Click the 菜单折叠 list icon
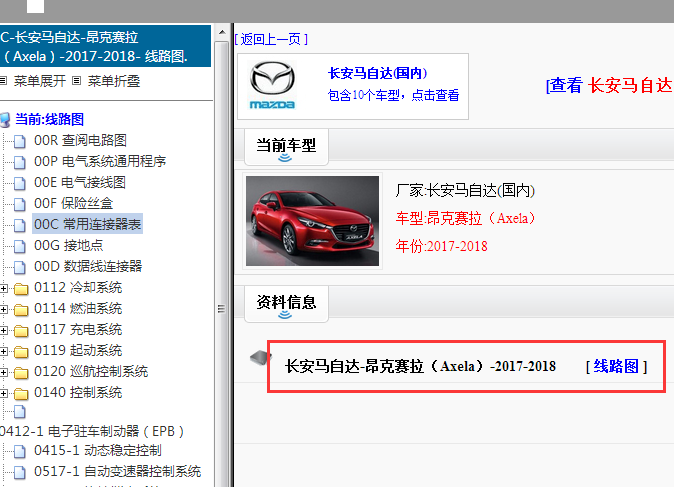The width and height of the screenshot is (674, 487). [77, 80]
